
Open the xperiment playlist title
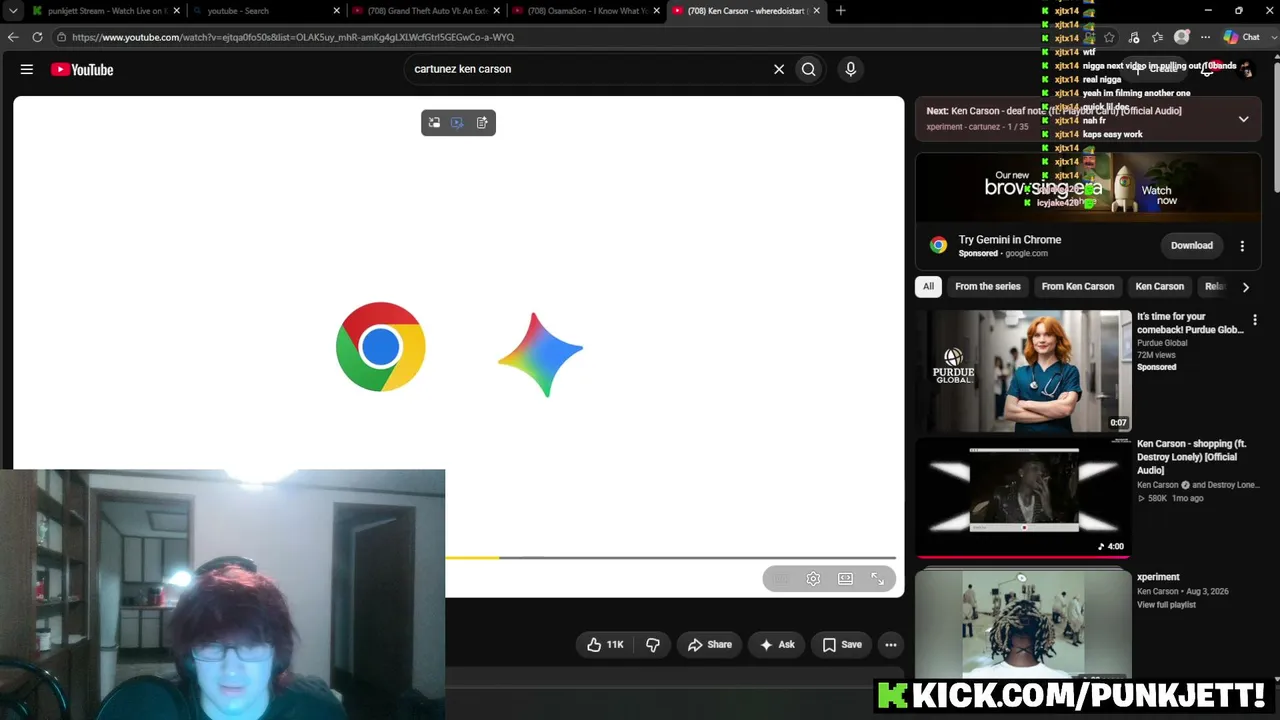tap(1158, 577)
